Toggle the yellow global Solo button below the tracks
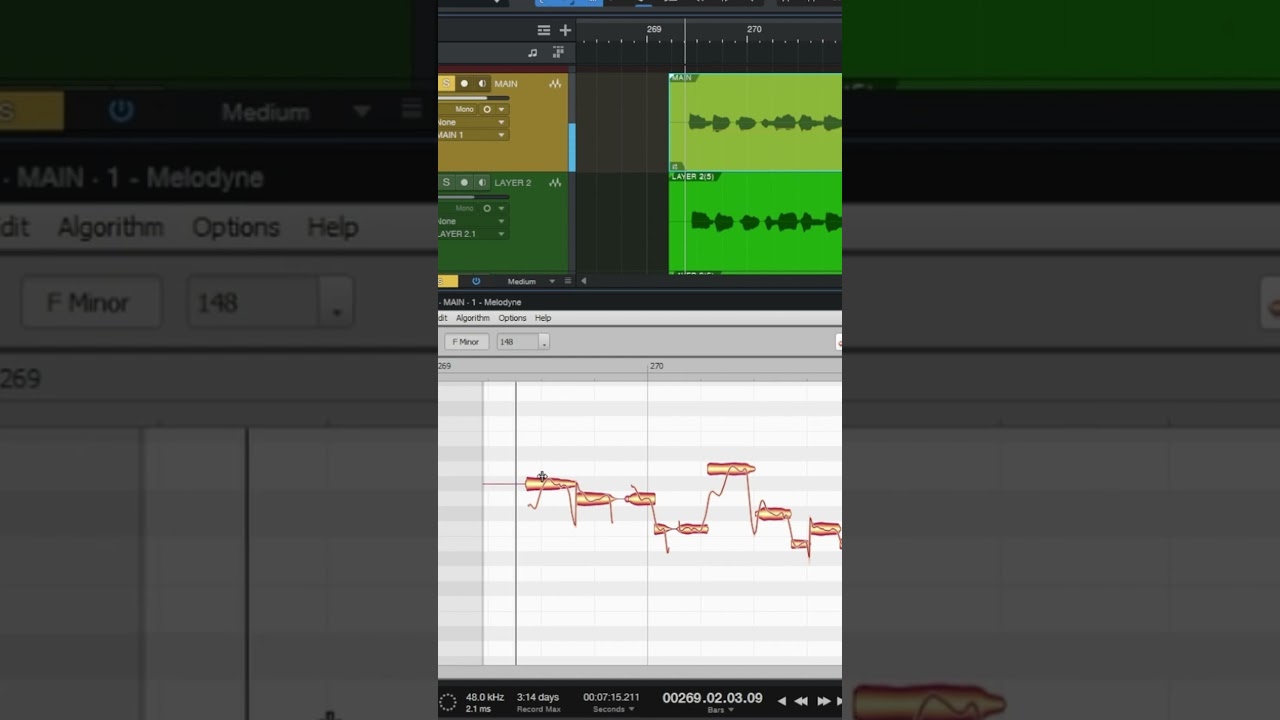The image size is (1280, 720). [448, 281]
